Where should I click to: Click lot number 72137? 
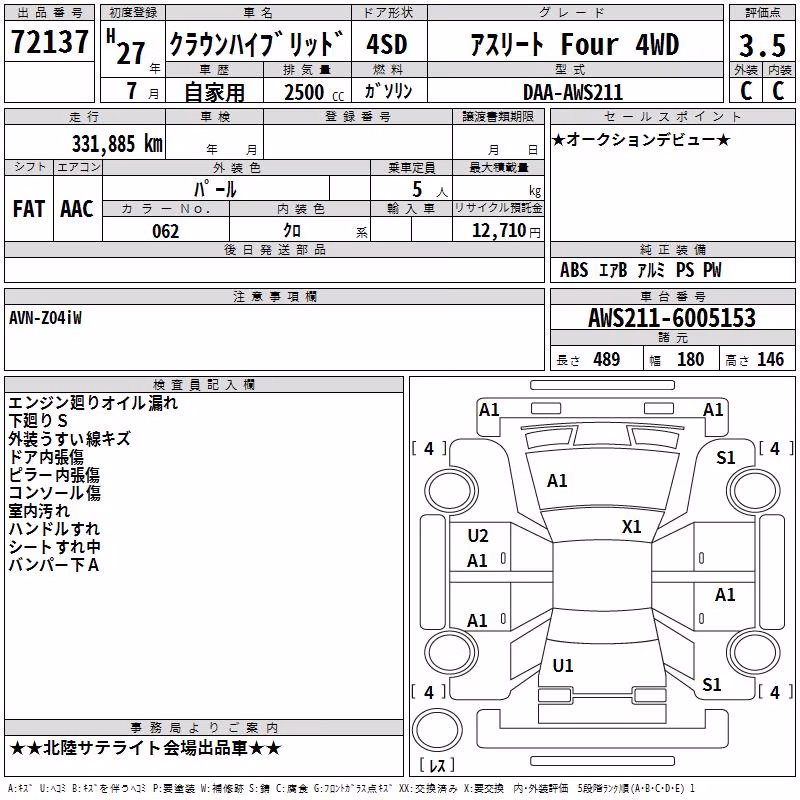point(49,41)
